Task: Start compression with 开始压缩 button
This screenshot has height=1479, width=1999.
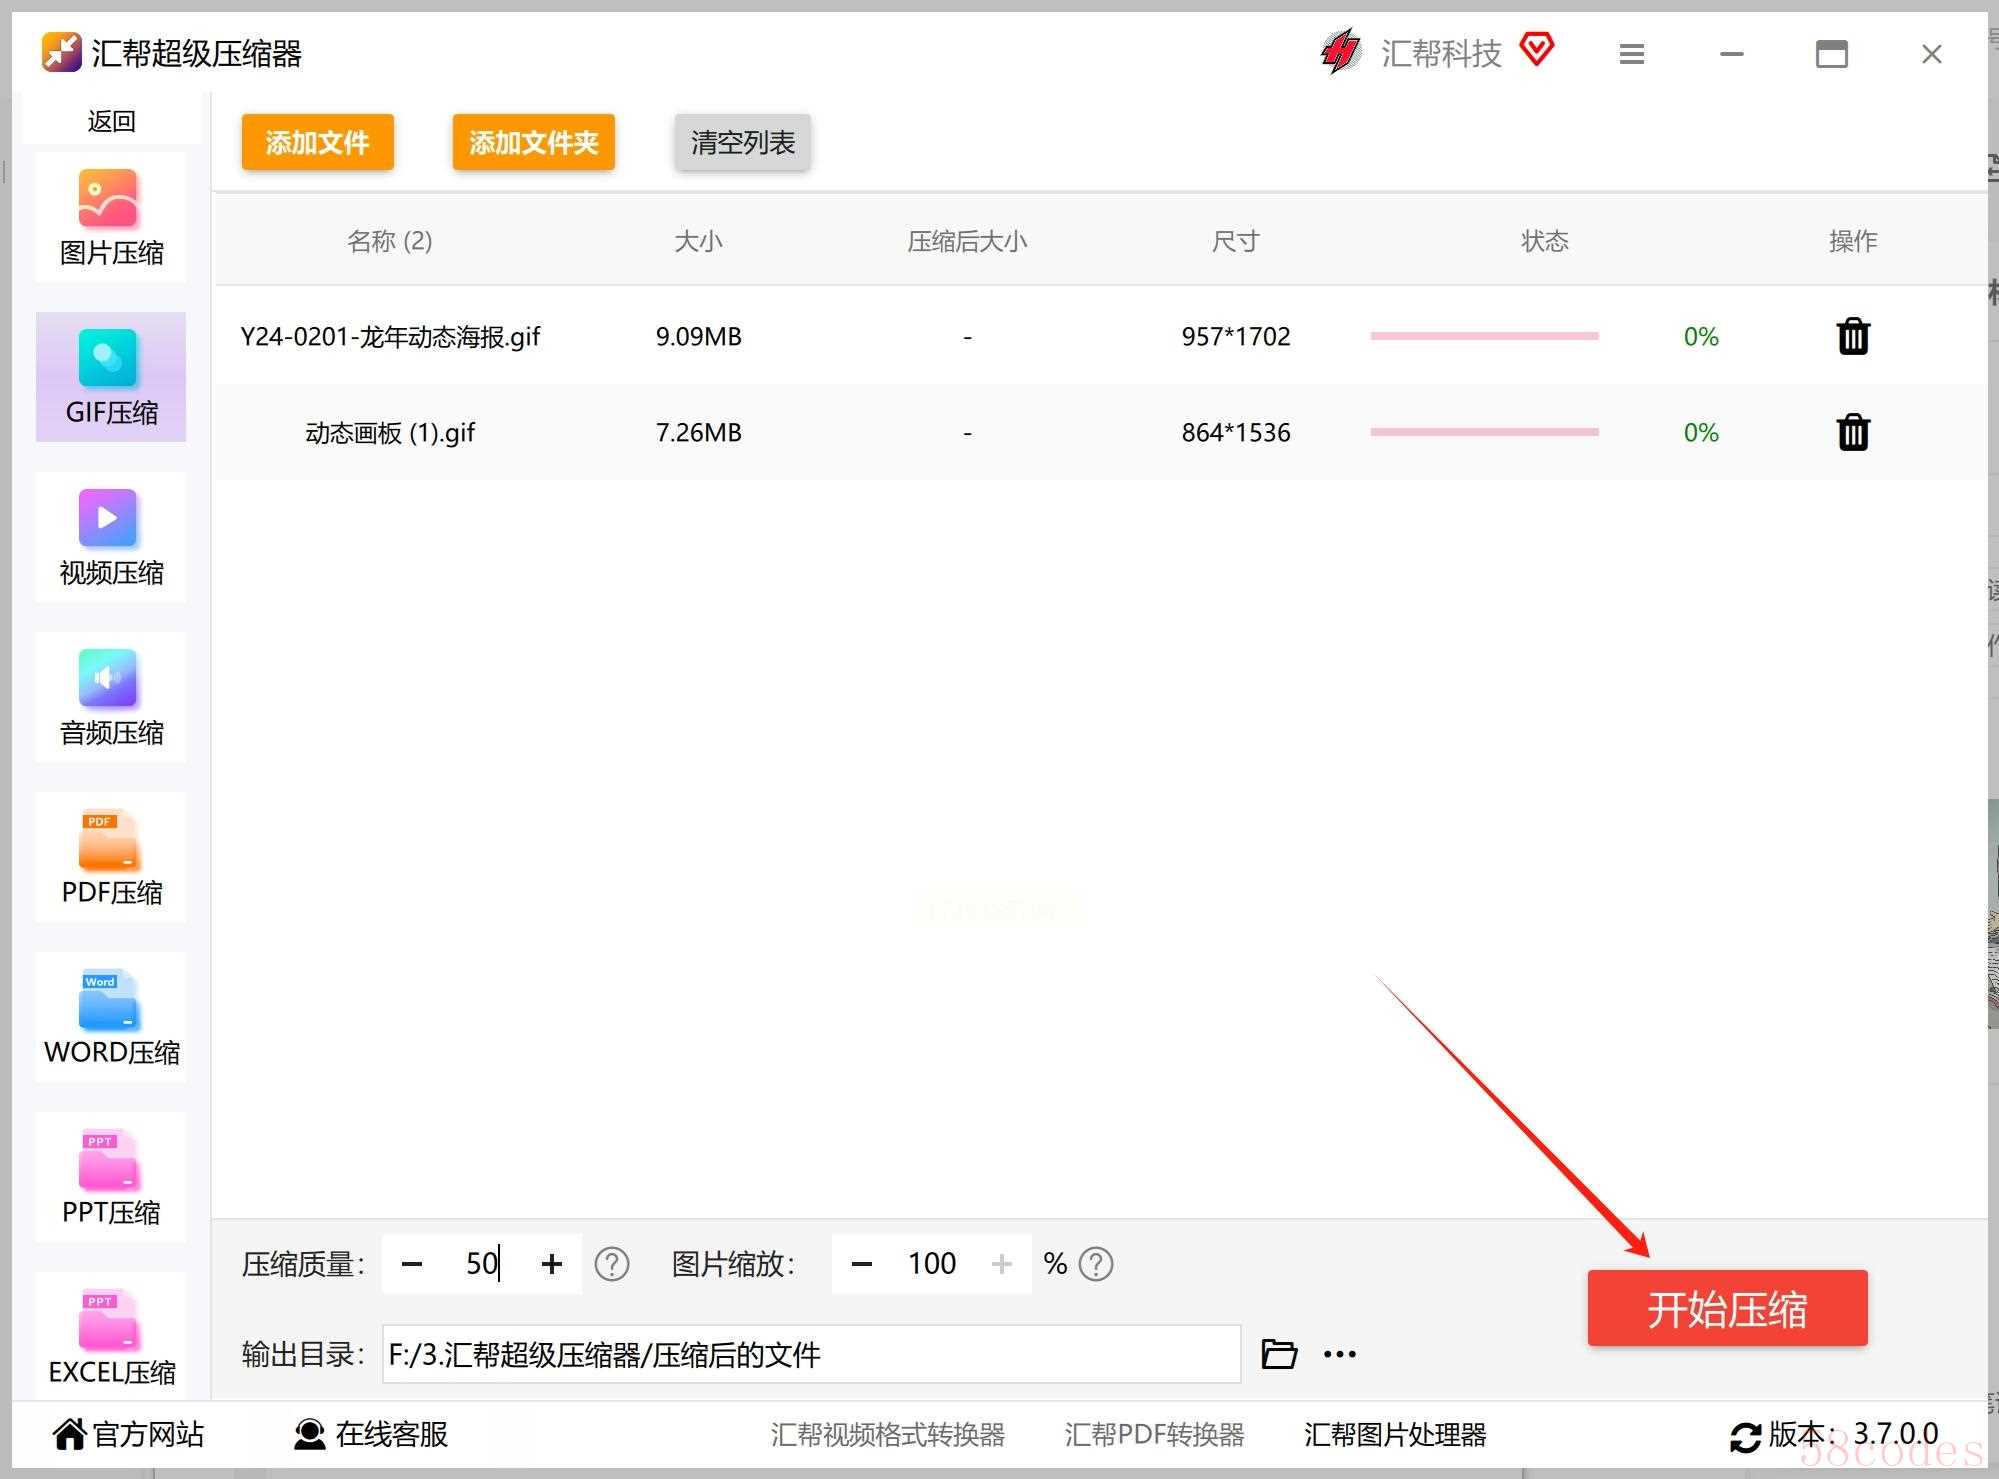Action: pos(1728,1308)
